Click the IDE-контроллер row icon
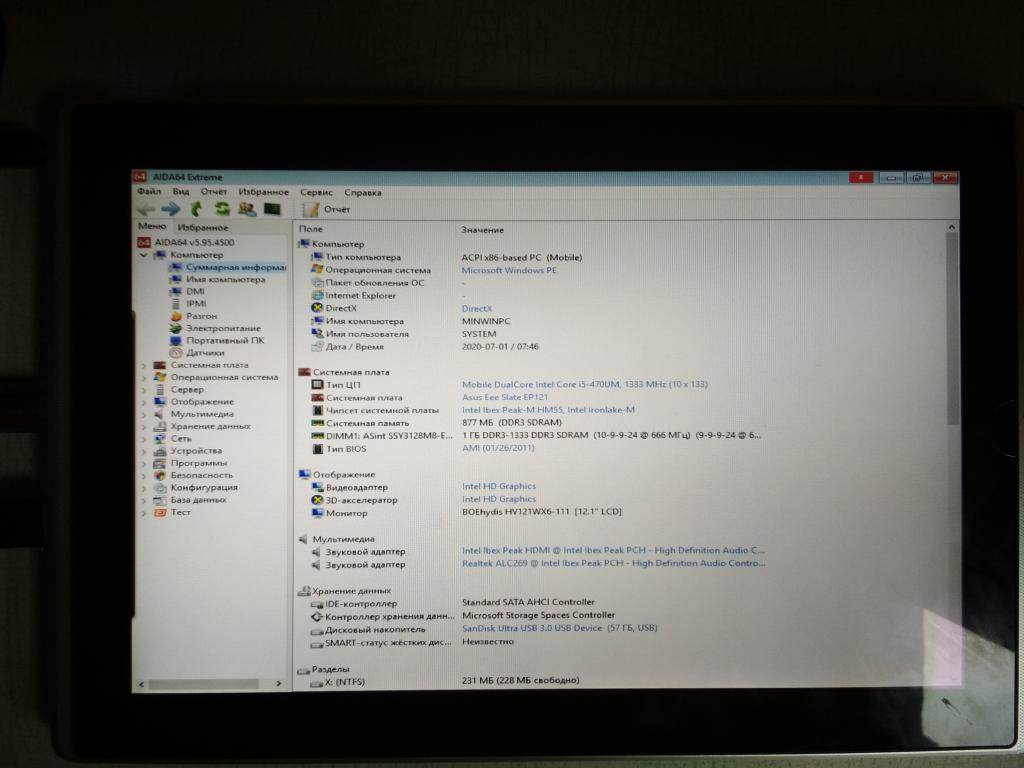 point(317,604)
